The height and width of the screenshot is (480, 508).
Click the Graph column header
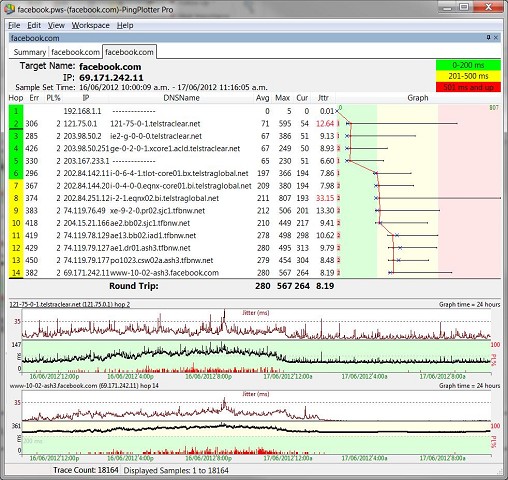(x=418, y=98)
